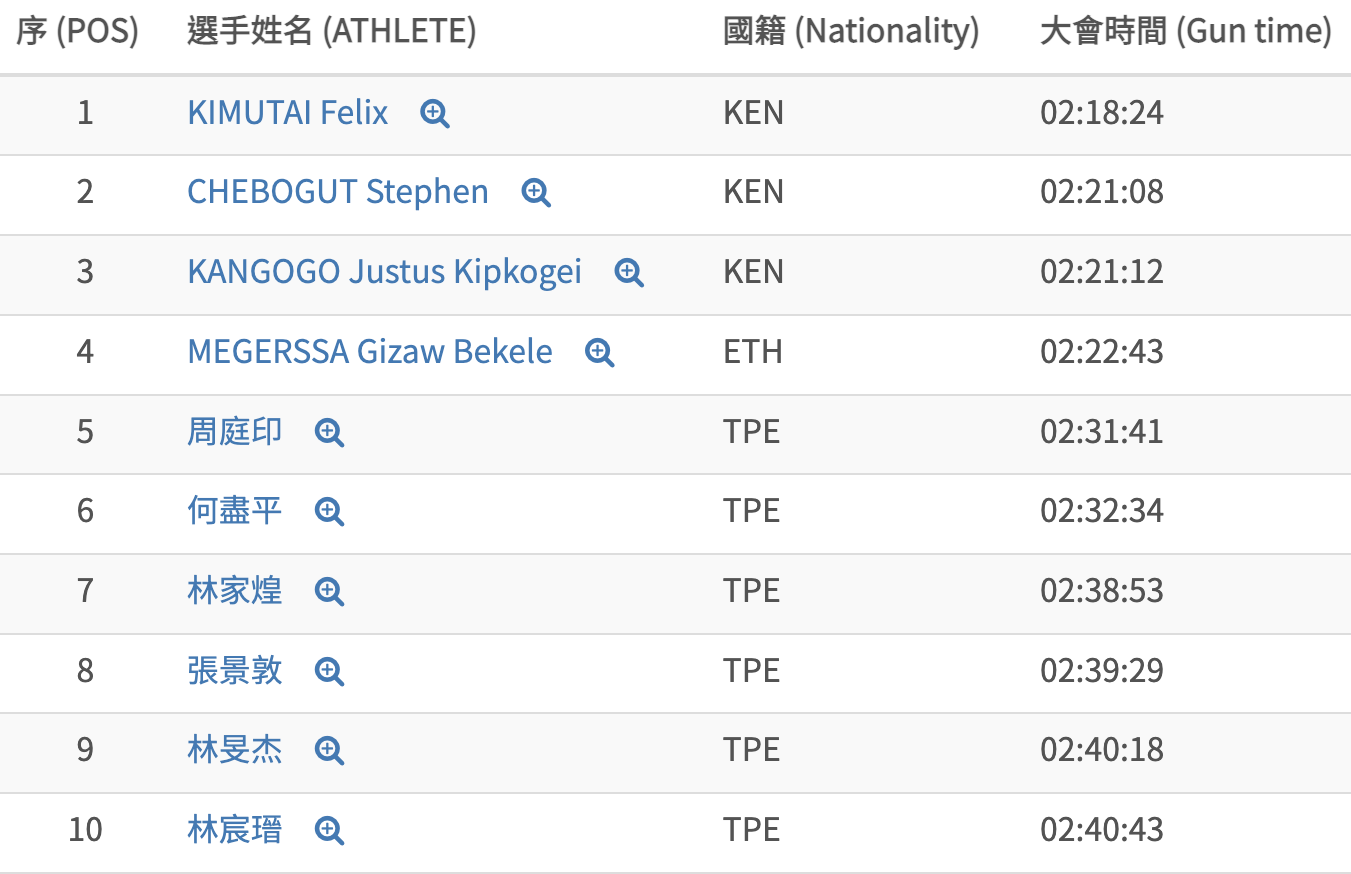Open the 何盡平 athlete link
The height and width of the screenshot is (874, 1351).
coord(234,511)
